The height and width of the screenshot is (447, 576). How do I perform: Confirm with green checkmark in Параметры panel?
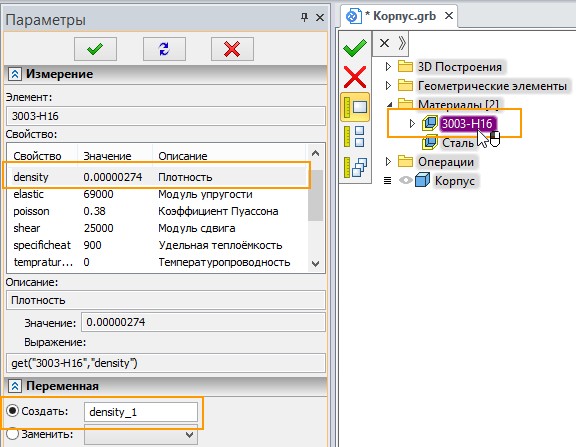pos(95,49)
